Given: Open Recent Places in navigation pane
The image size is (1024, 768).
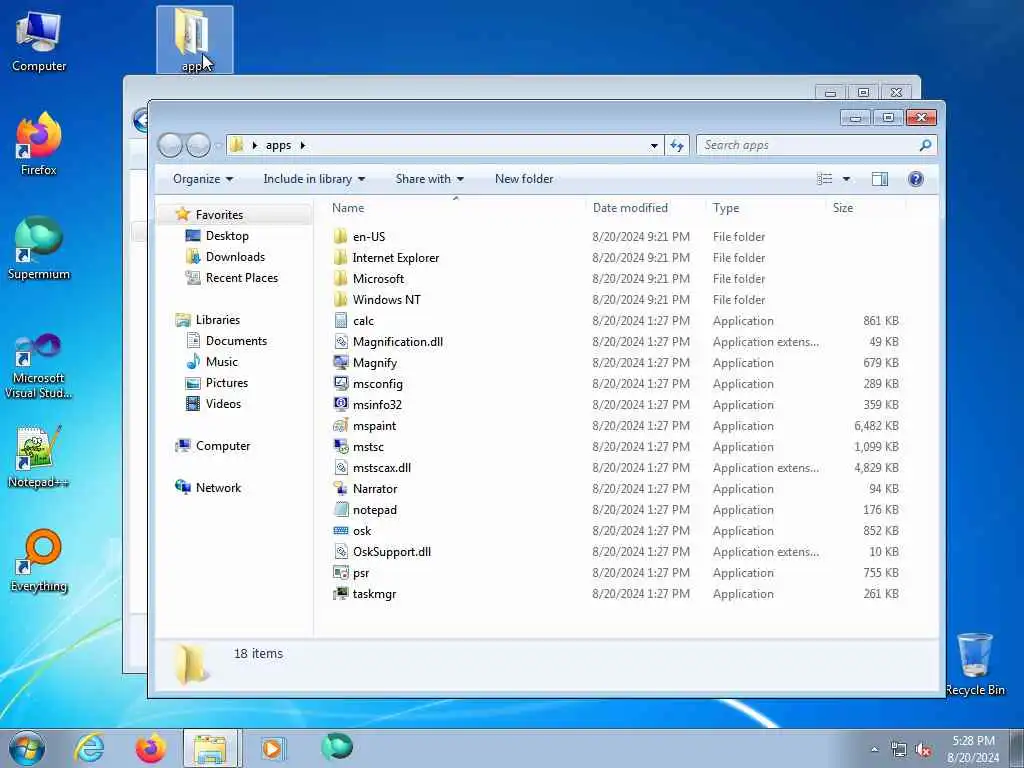Looking at the screenshot, I should pos(242,278).
